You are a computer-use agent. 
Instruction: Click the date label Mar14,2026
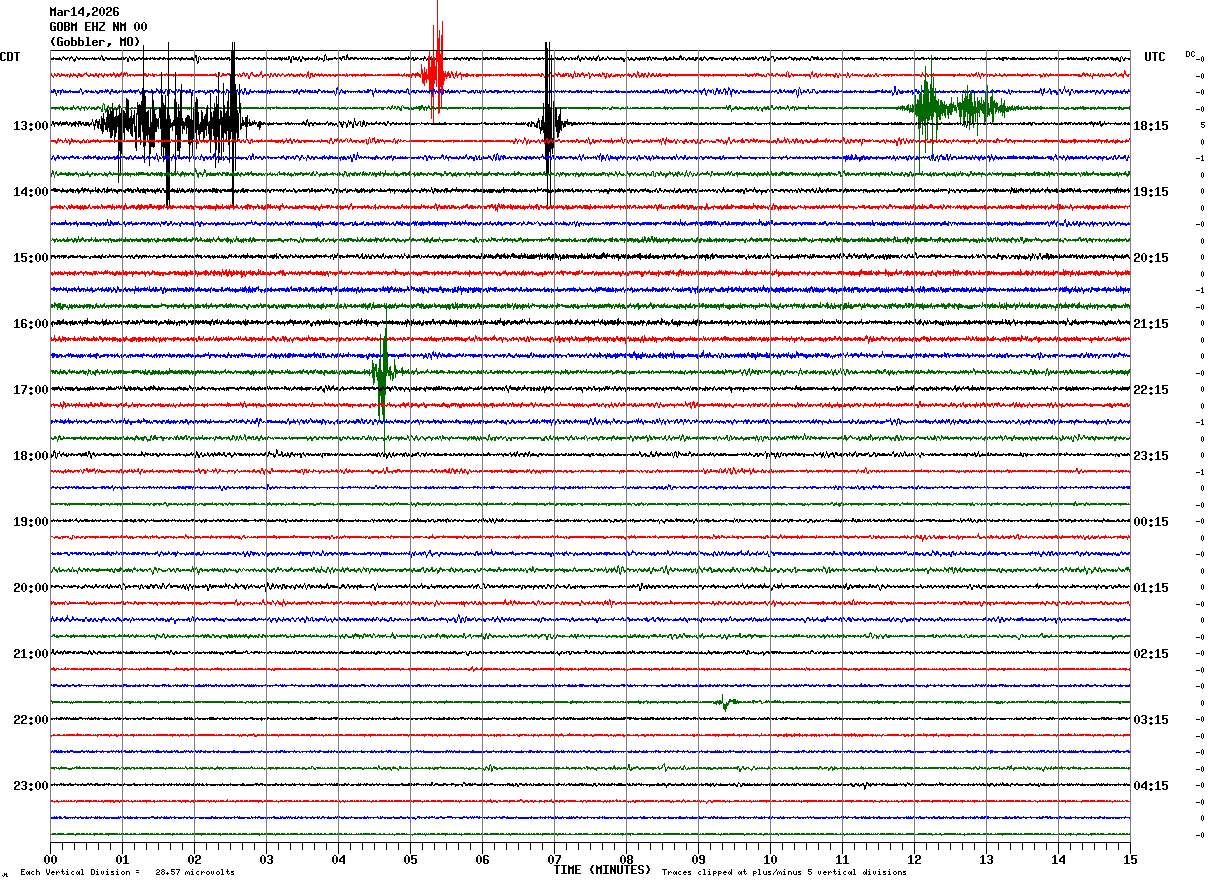(x=84, y=12)
